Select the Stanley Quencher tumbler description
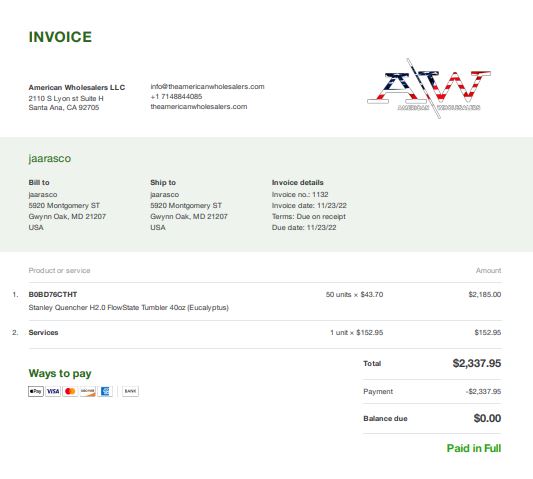Screen dimensions: 533x479 (x=128, y=308)
